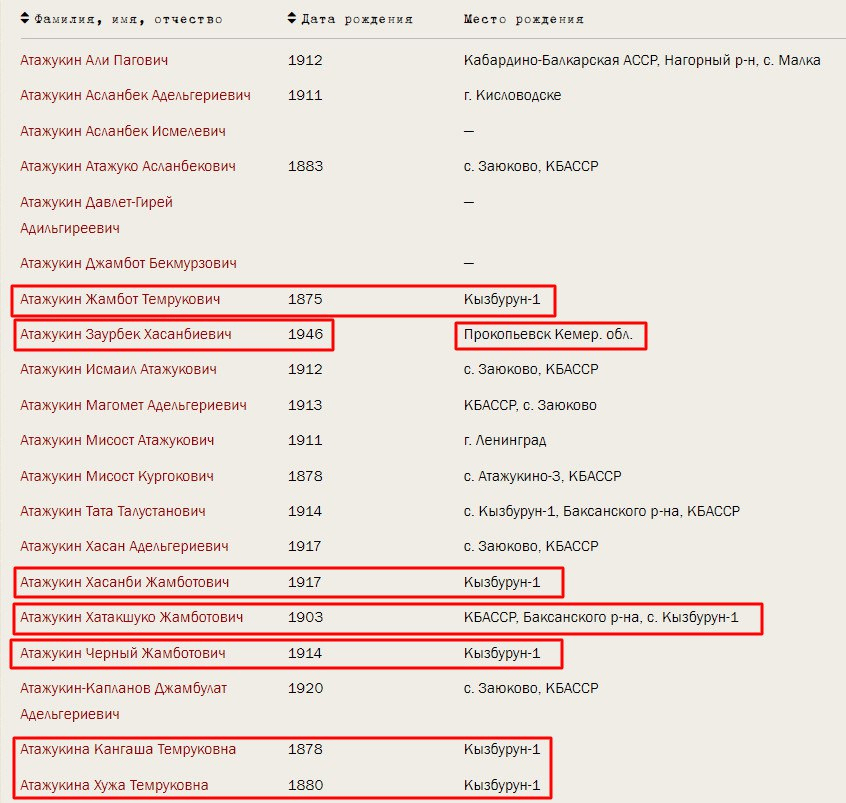Open Атажукин Али Пагович record
Viewport: 846px width, 803px height.
94,60
